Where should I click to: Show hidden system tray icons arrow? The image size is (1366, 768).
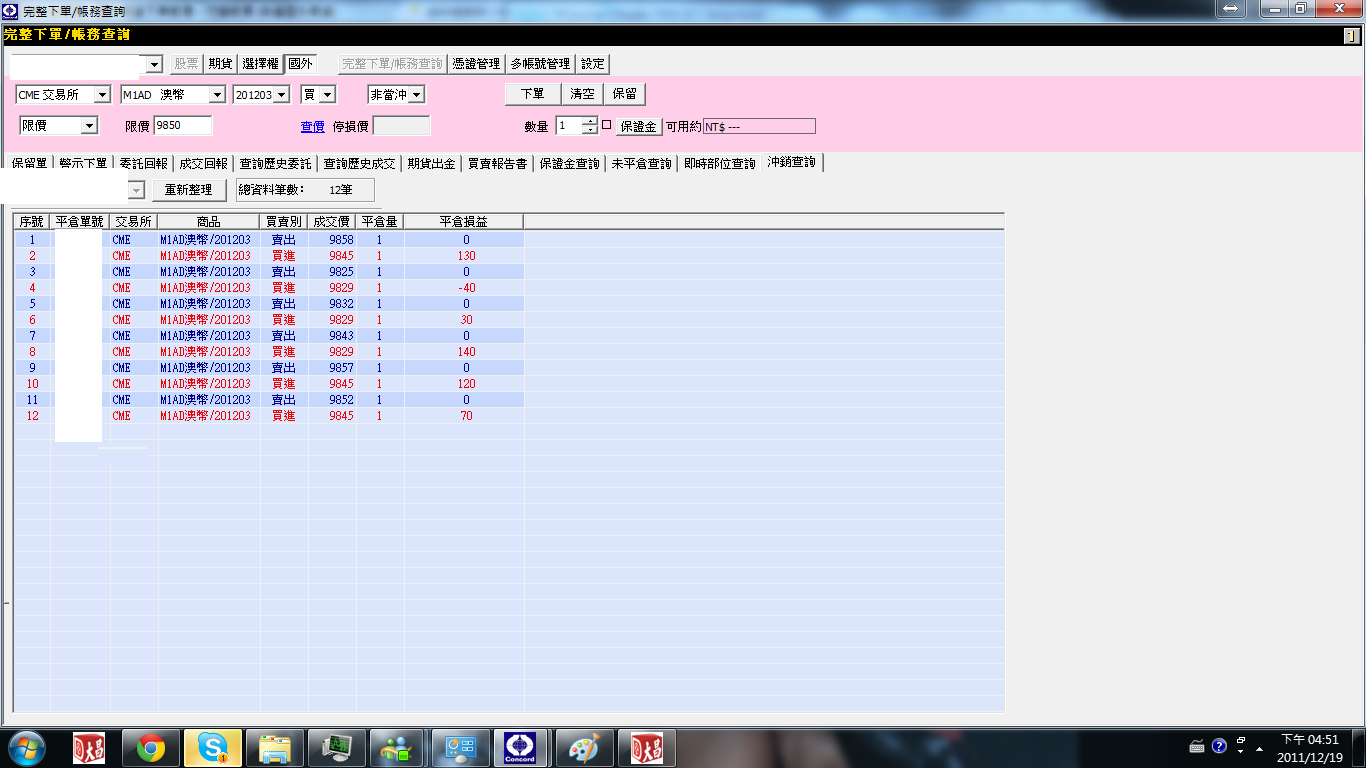coord(1260,747)
